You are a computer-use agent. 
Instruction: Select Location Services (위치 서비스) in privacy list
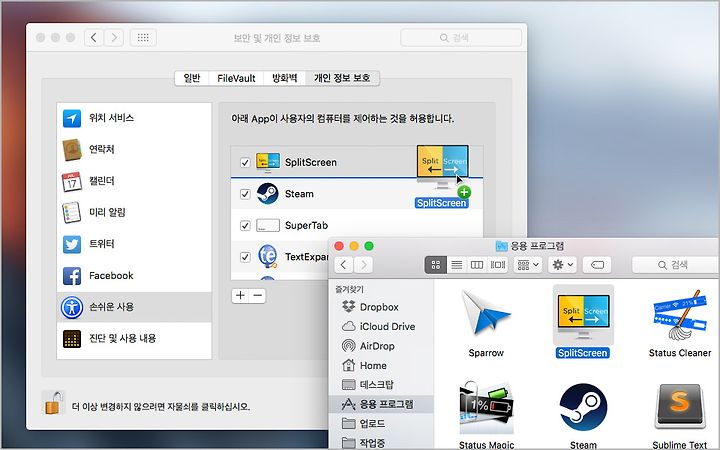pyautogui.click(x=134, y=118)
